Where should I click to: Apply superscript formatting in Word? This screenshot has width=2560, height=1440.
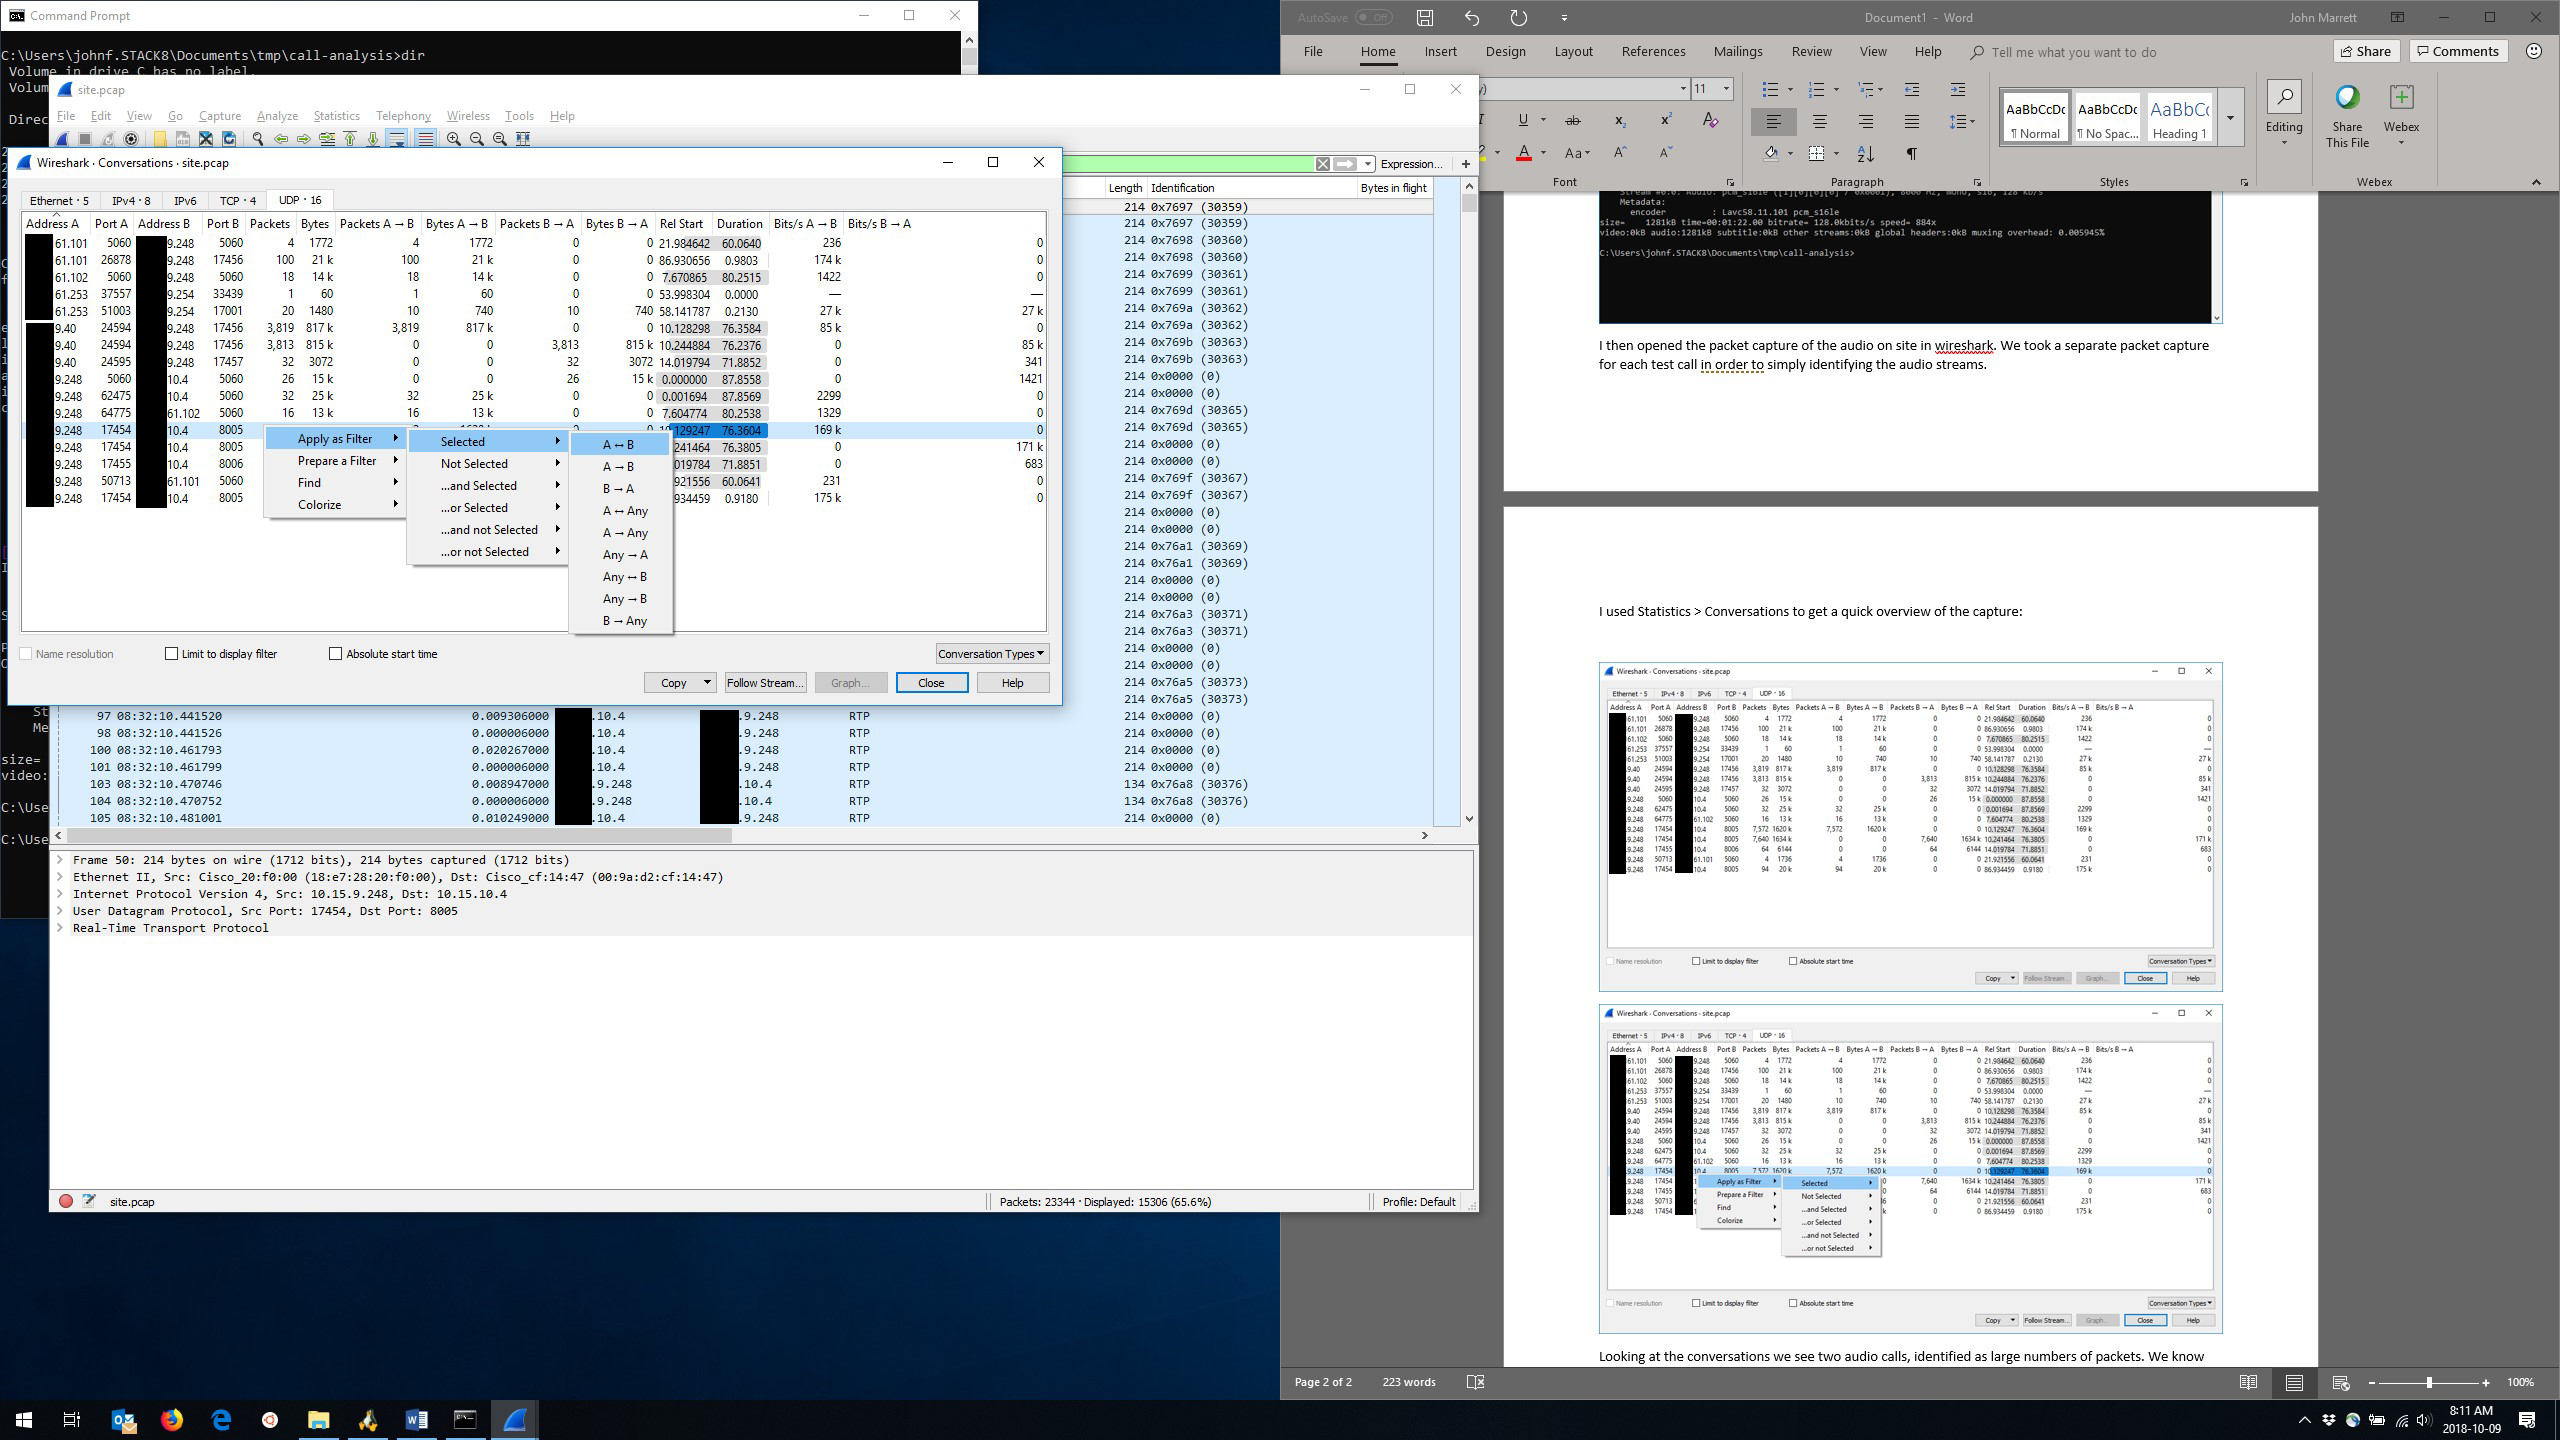pos(1666,121)
